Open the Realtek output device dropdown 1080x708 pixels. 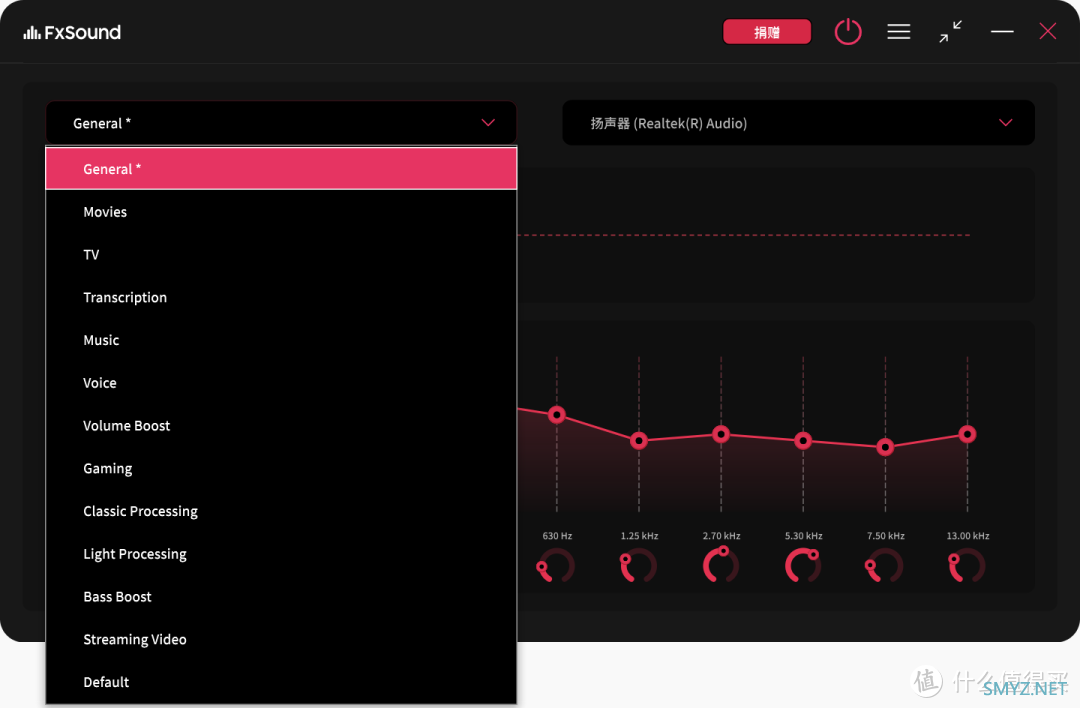pos(798,123)
